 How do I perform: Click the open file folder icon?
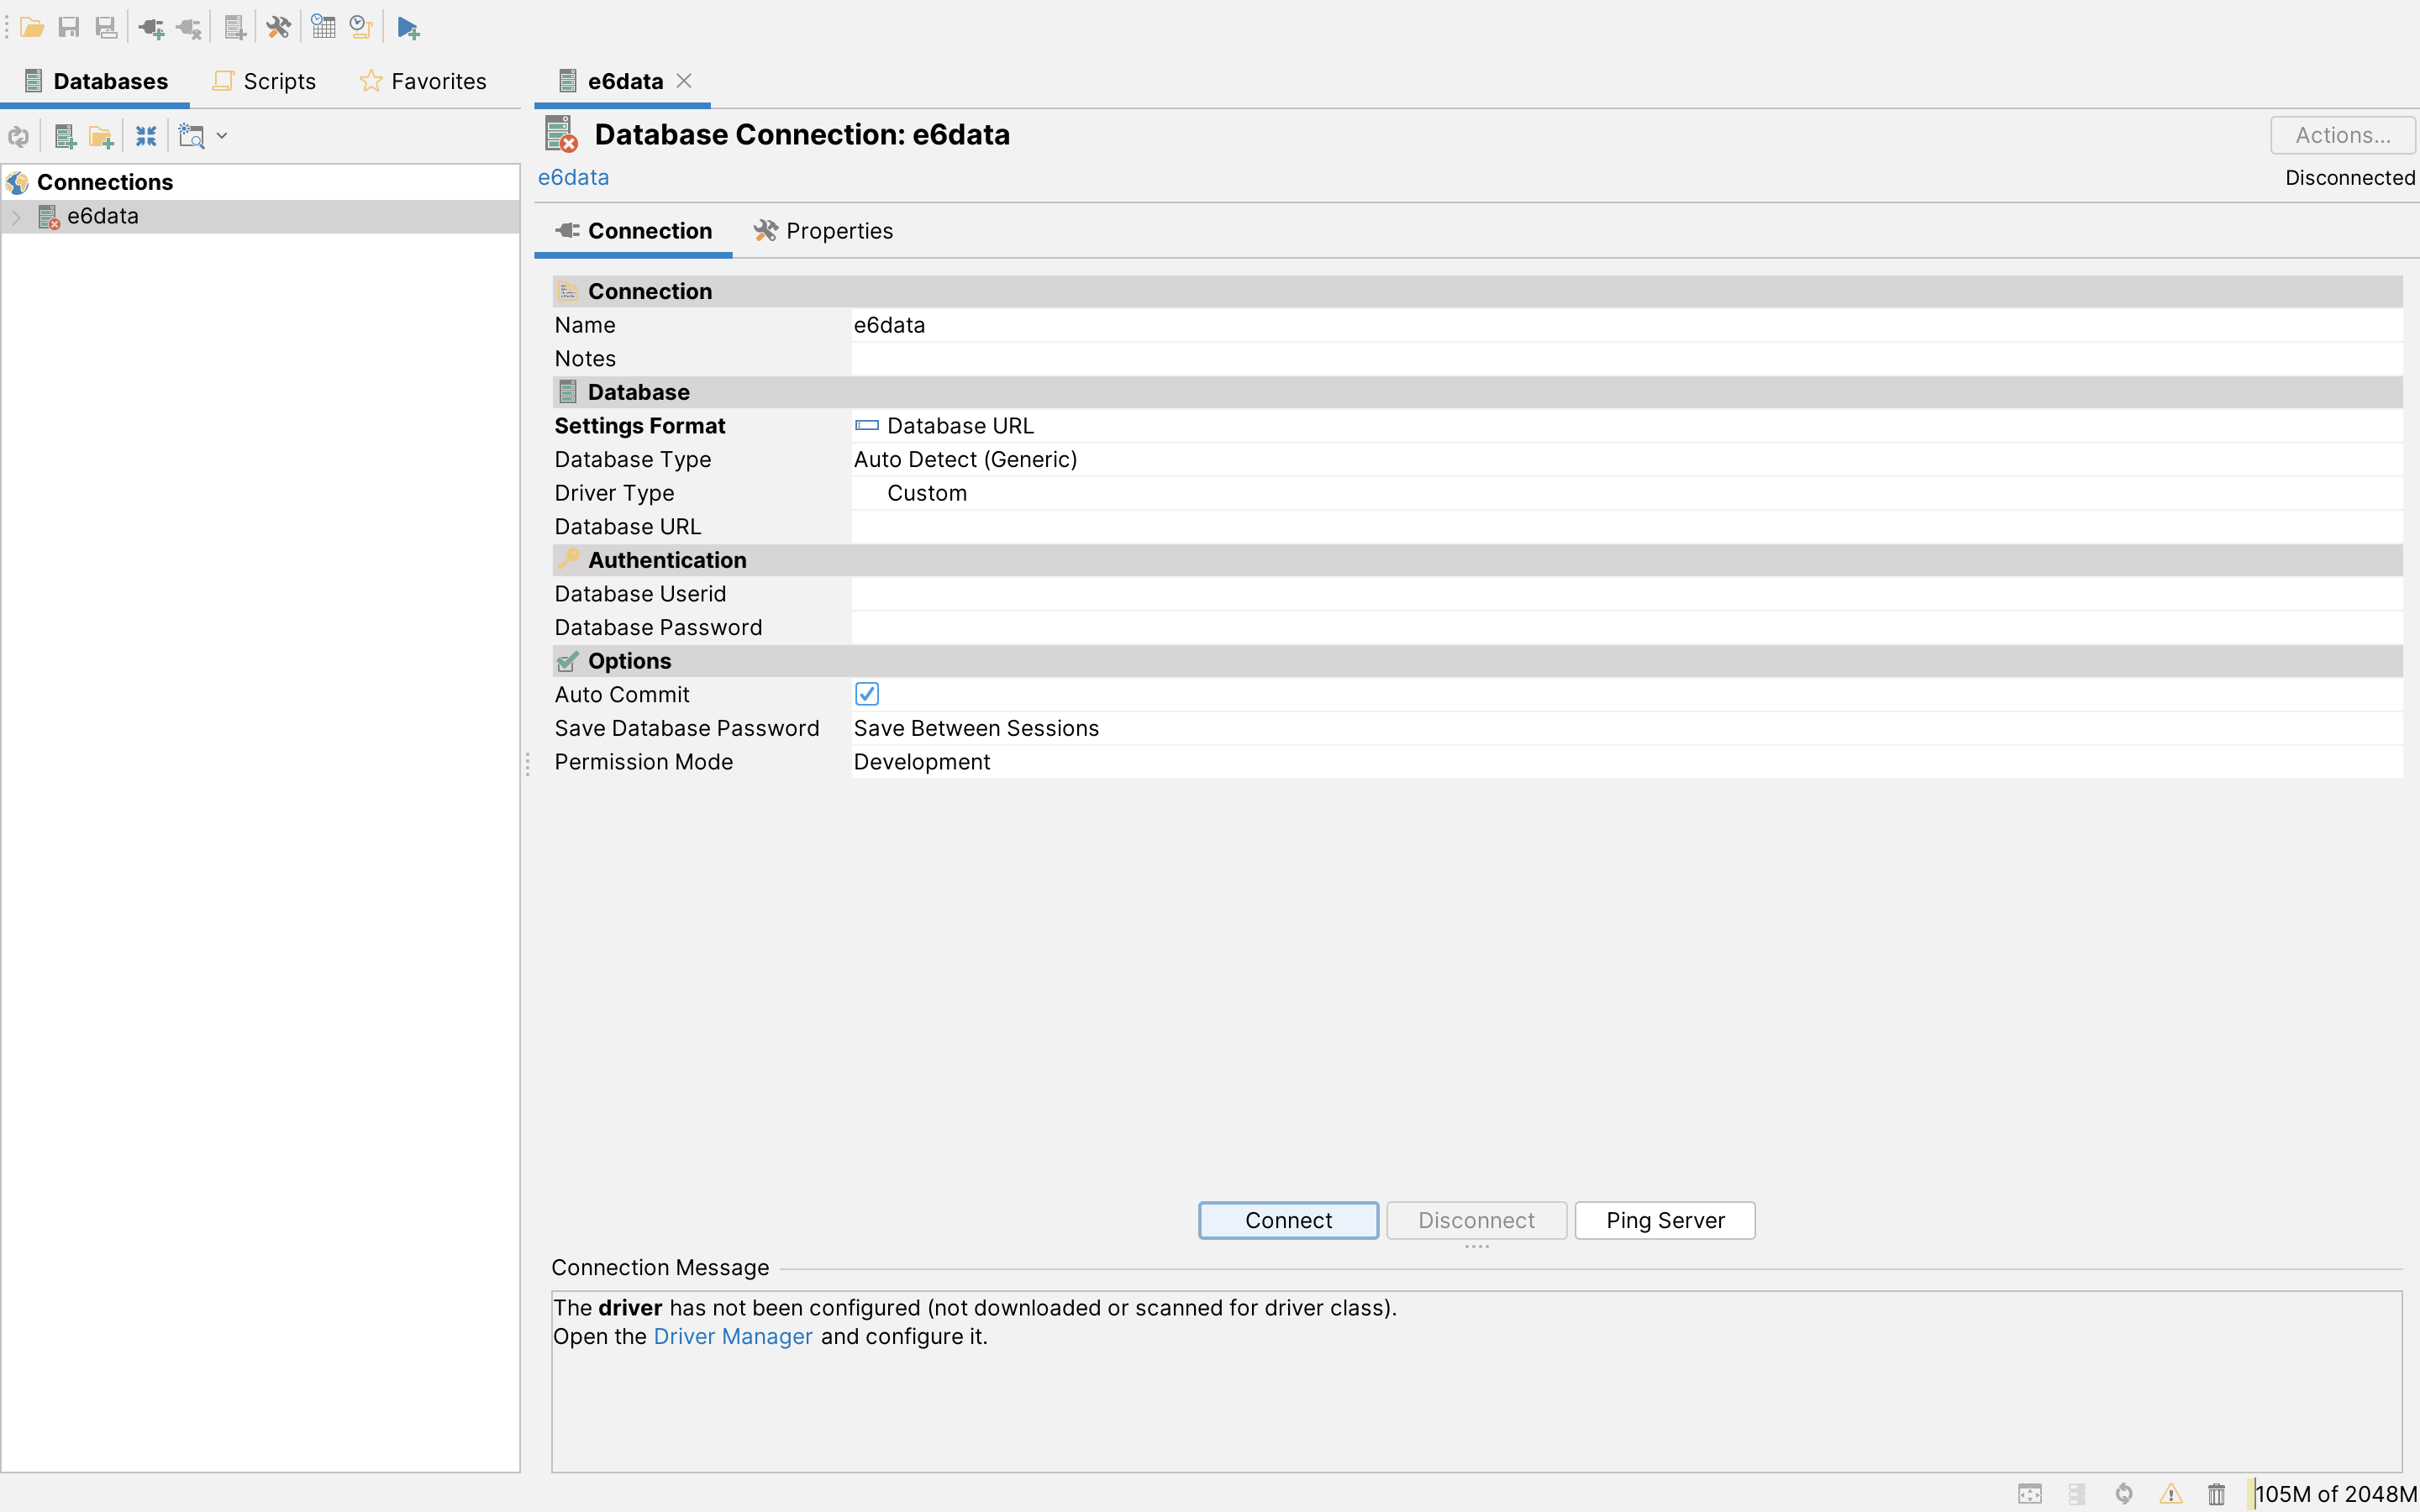[x=32, y=27]
